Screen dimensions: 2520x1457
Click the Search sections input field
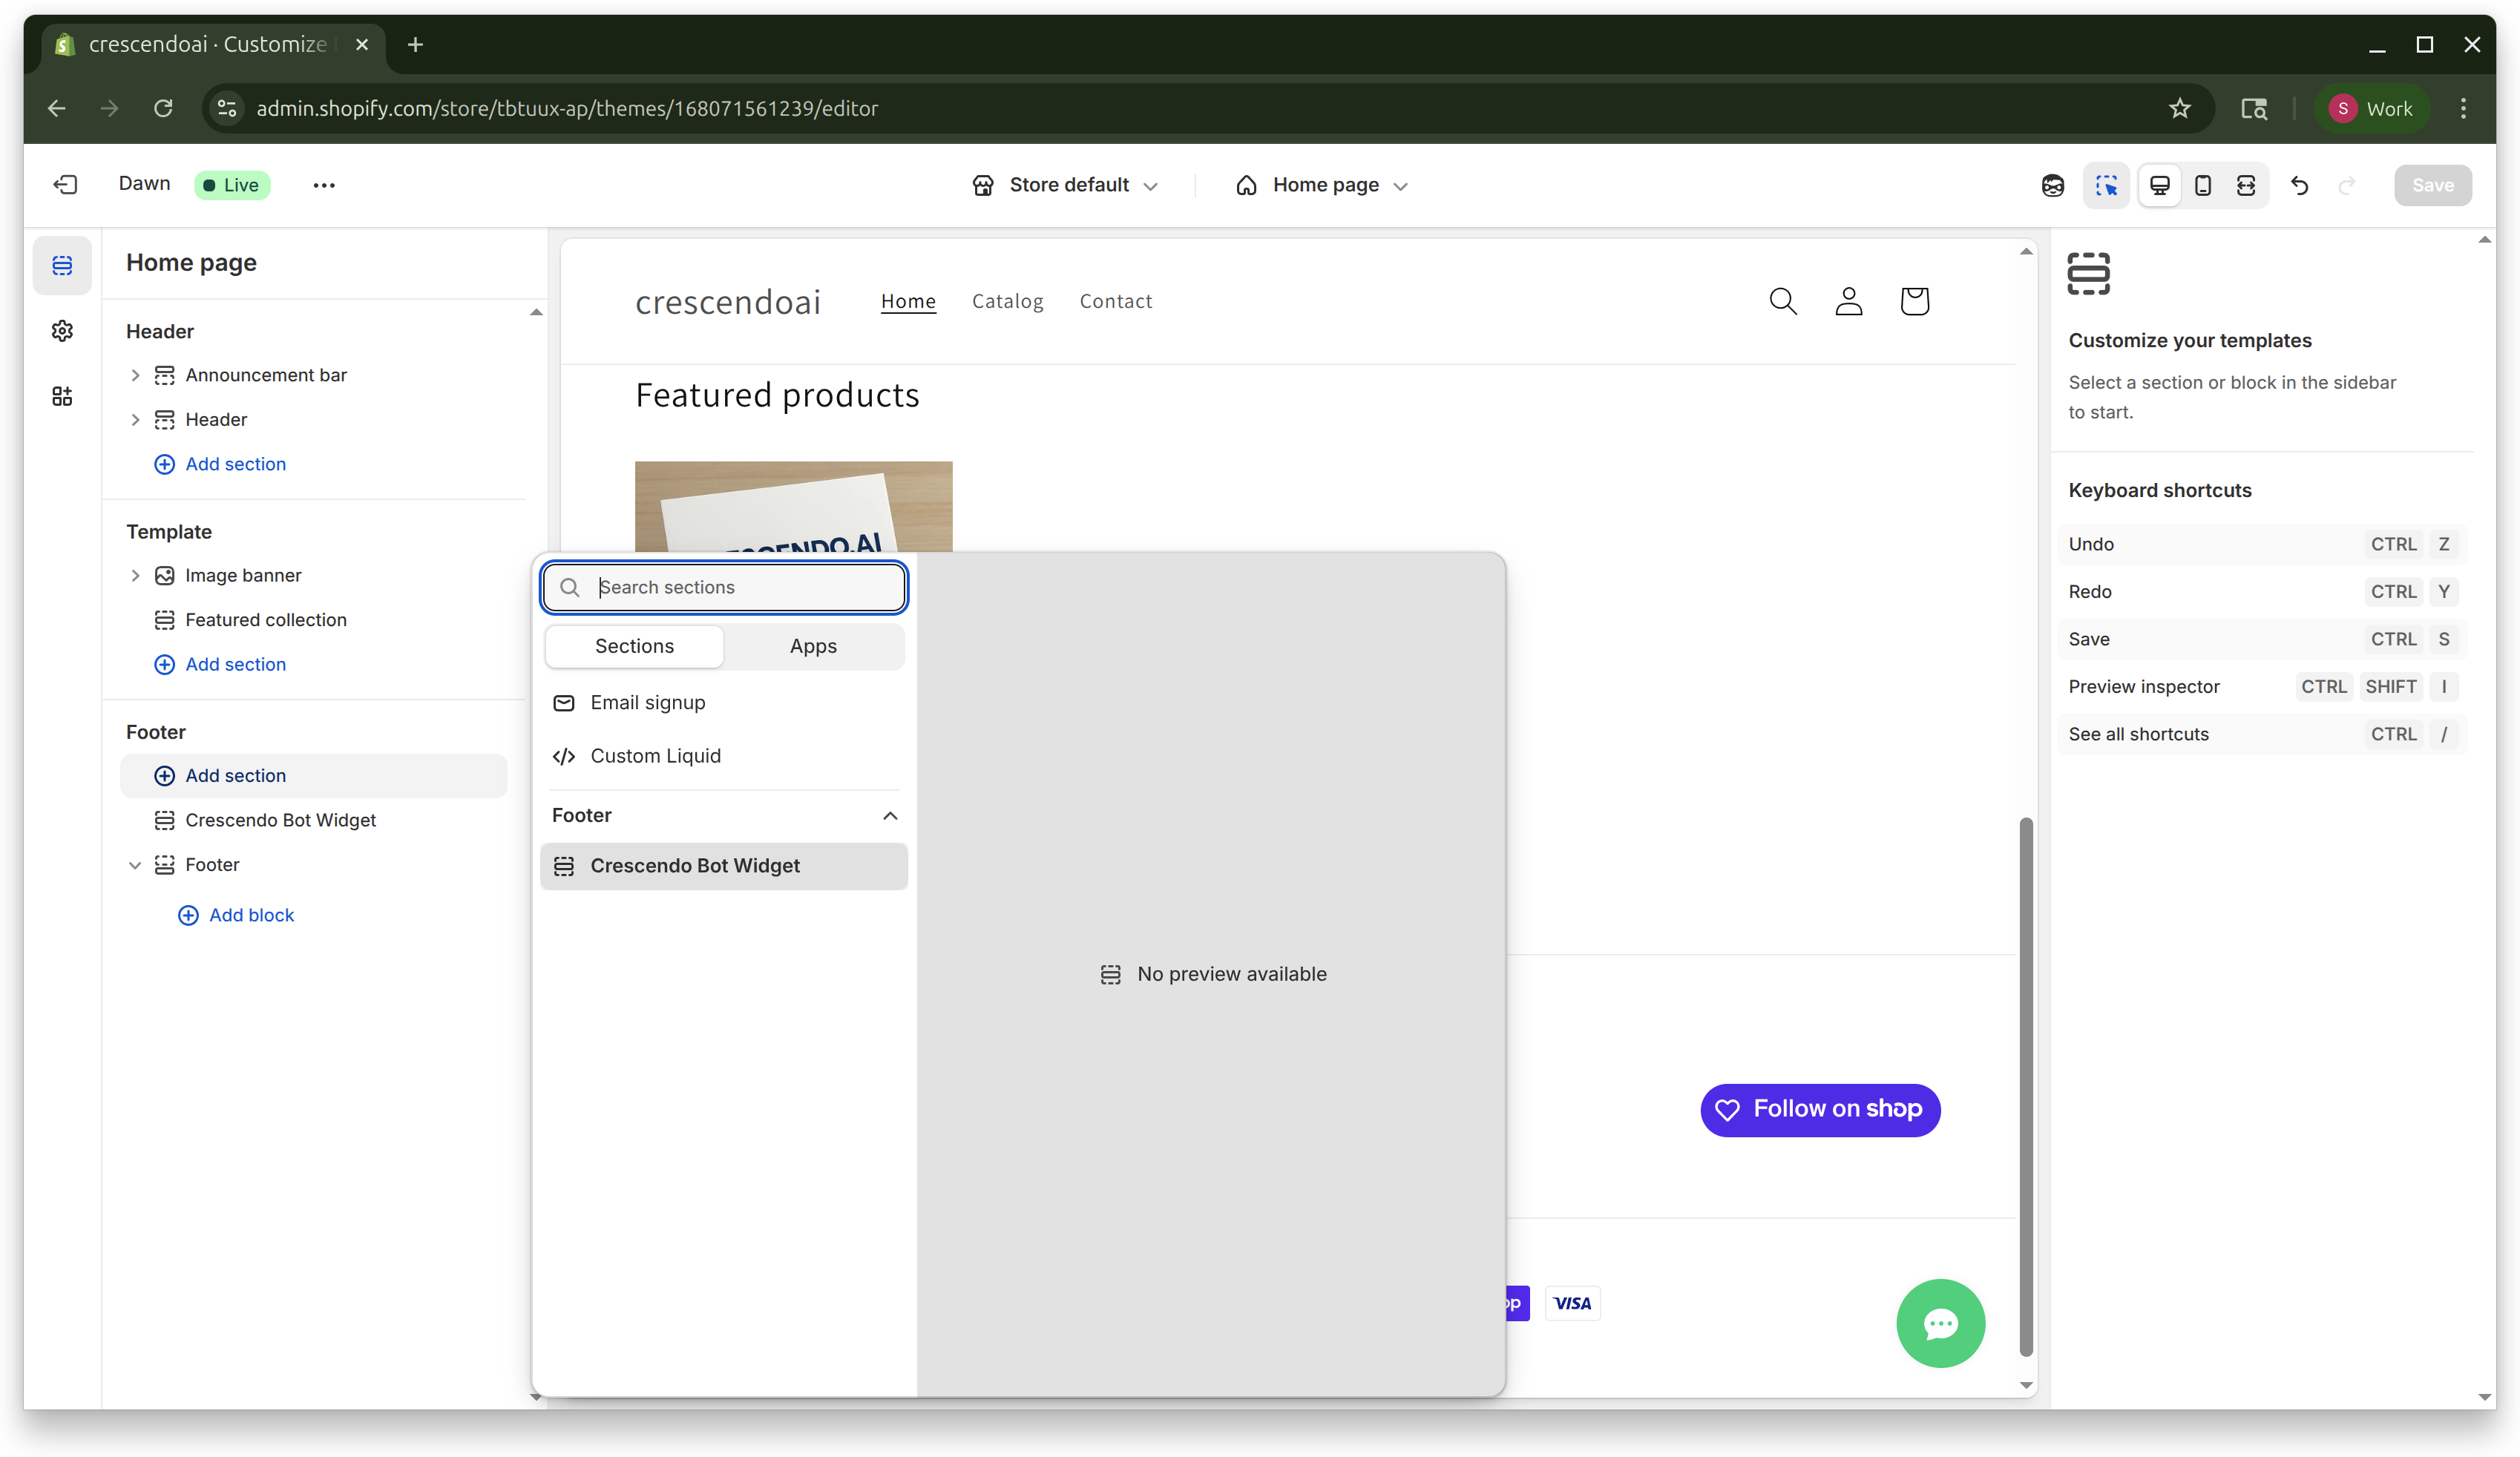[723, 587]
